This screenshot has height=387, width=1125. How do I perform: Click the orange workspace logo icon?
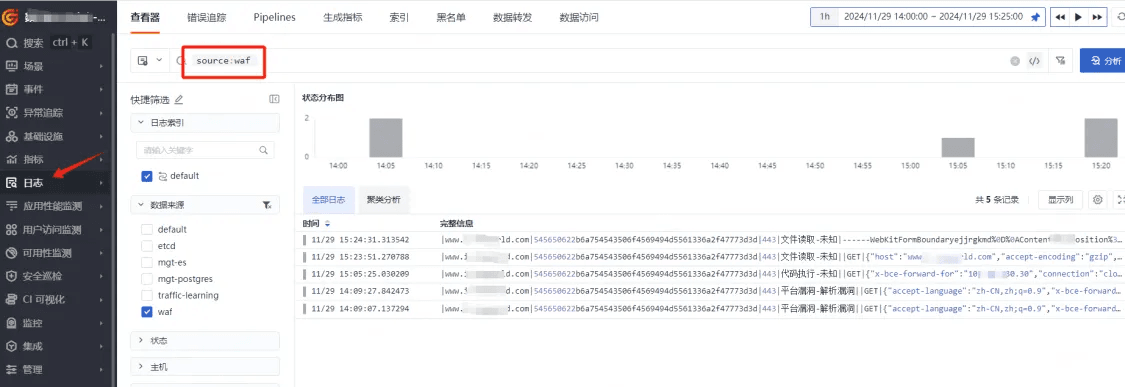11,16
